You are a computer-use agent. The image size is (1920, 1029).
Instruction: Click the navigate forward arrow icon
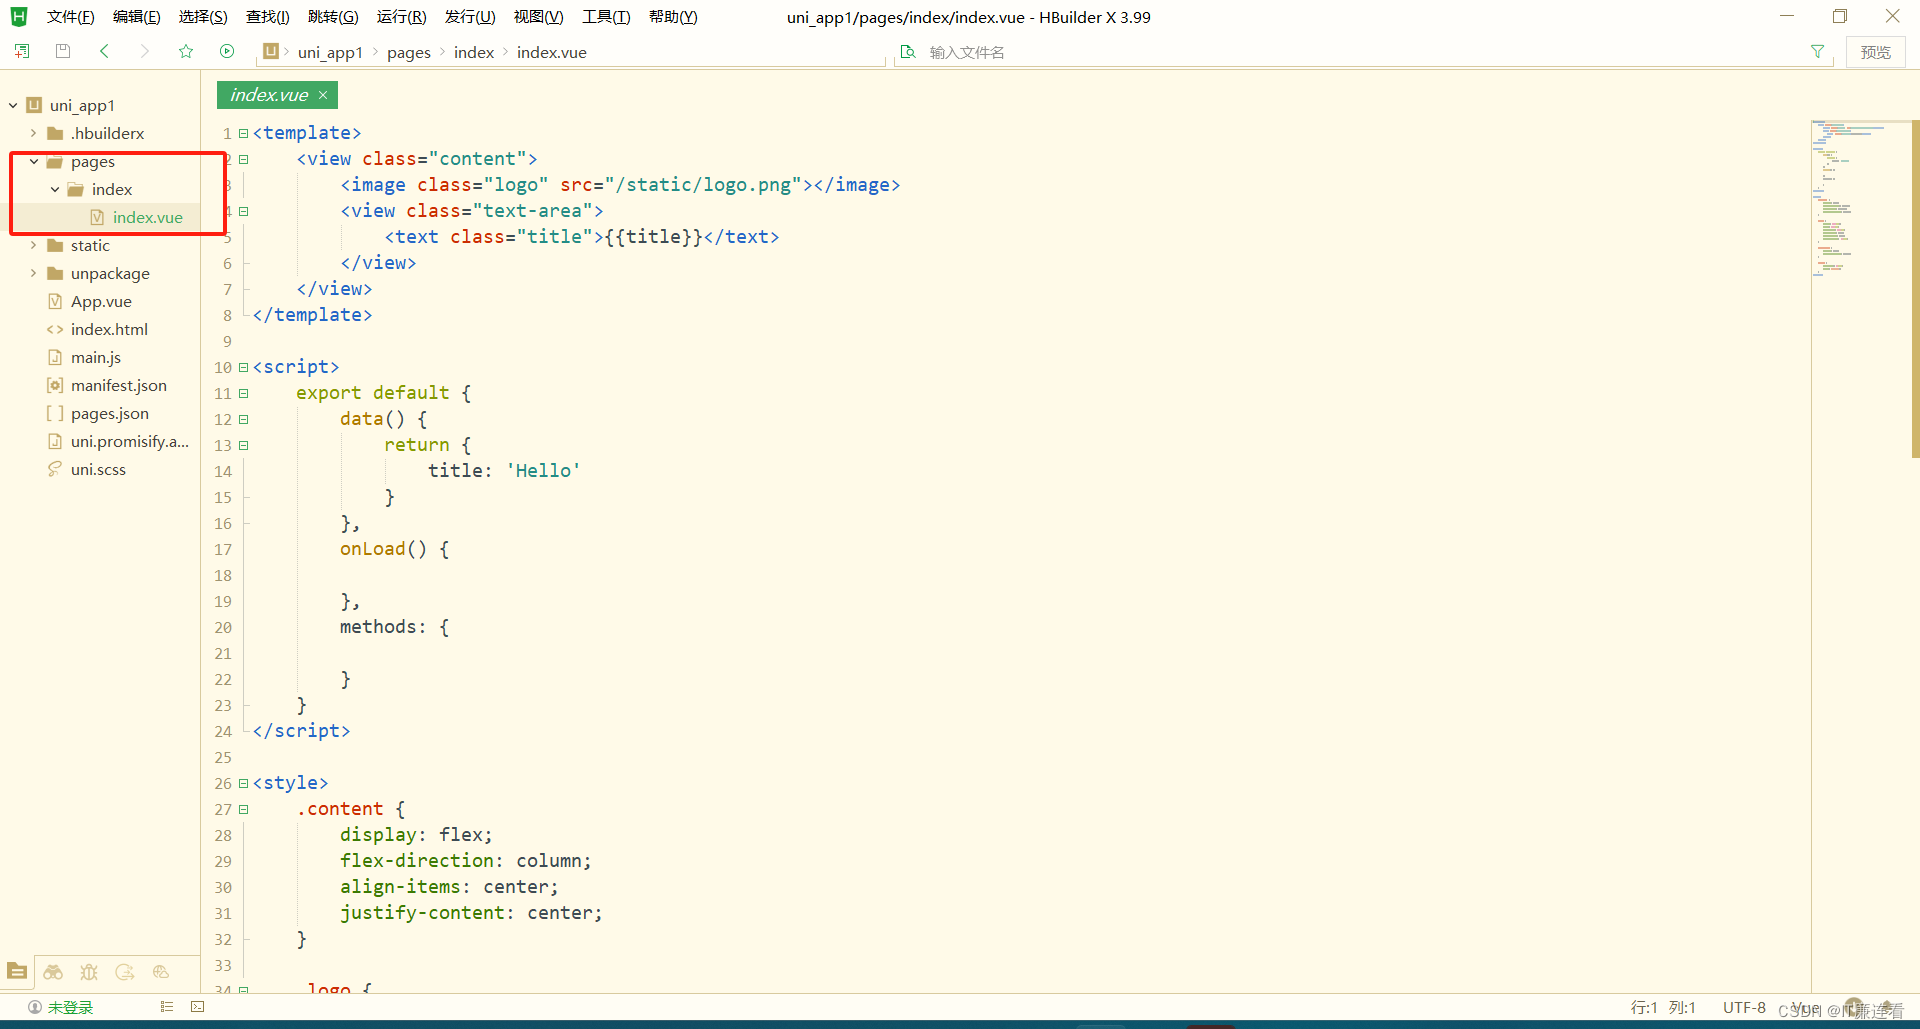pyautogui.click(x=145, y=51)
